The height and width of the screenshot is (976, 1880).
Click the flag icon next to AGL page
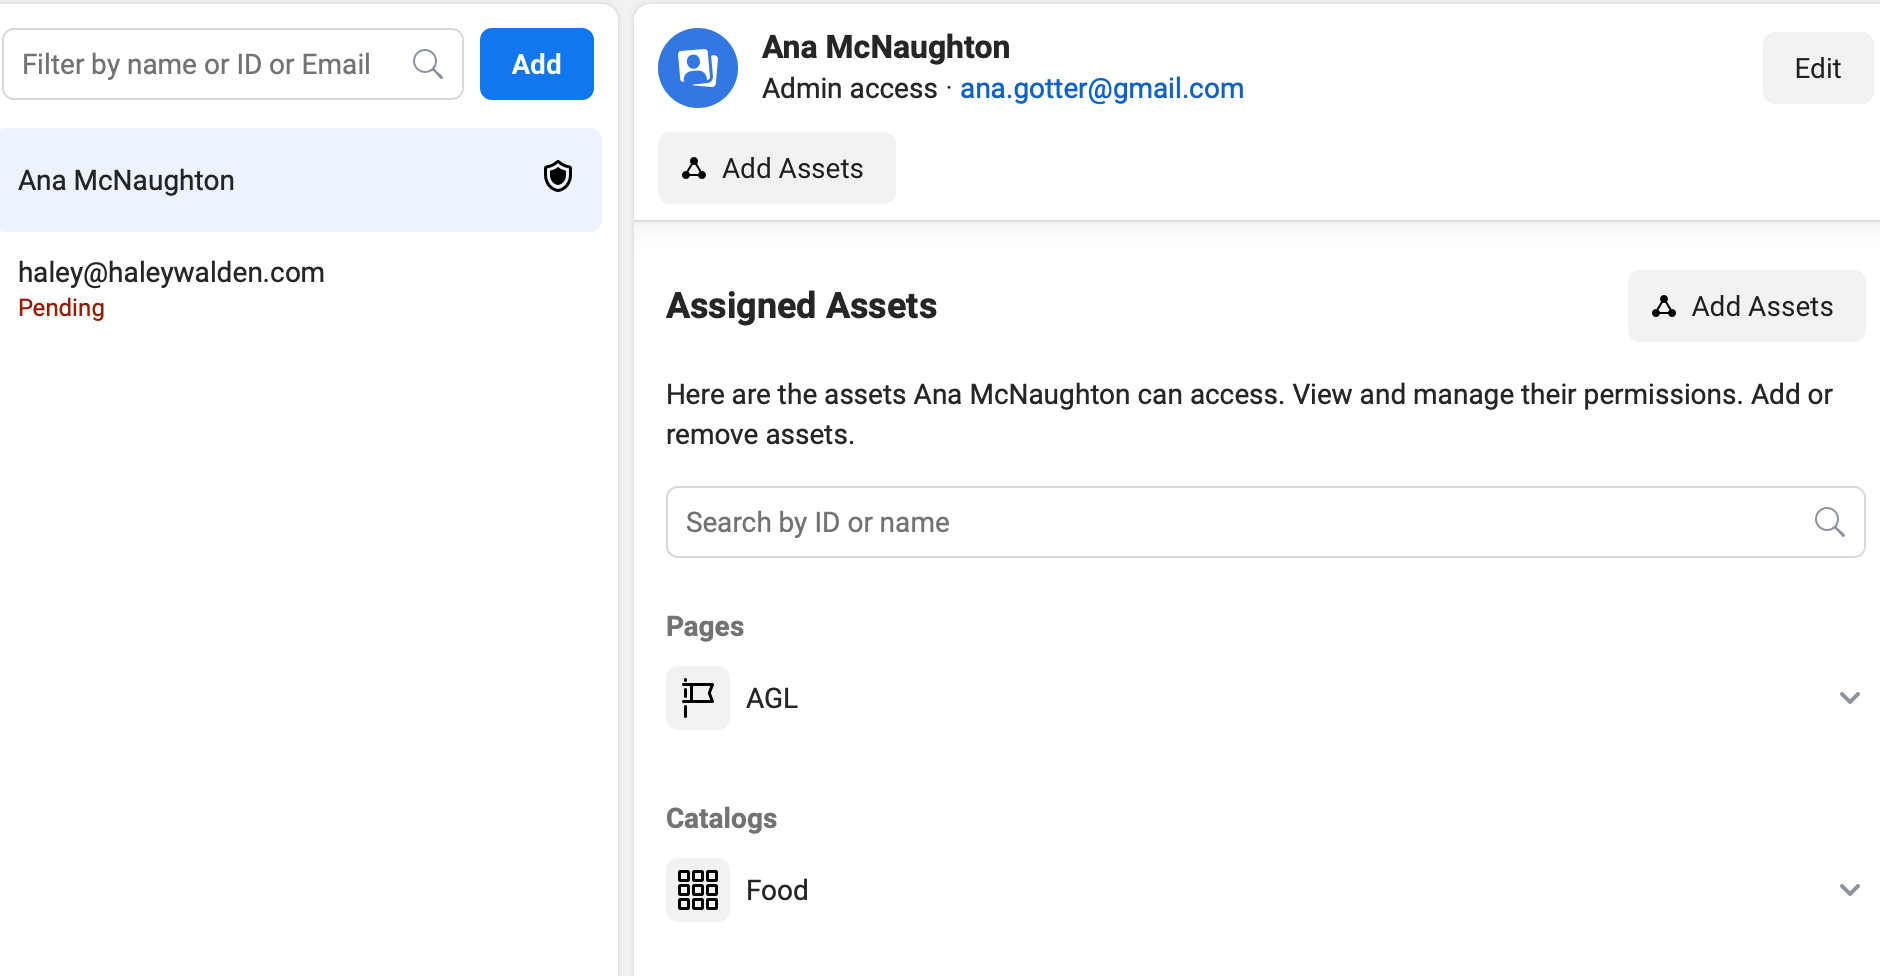tap(697, 697)
